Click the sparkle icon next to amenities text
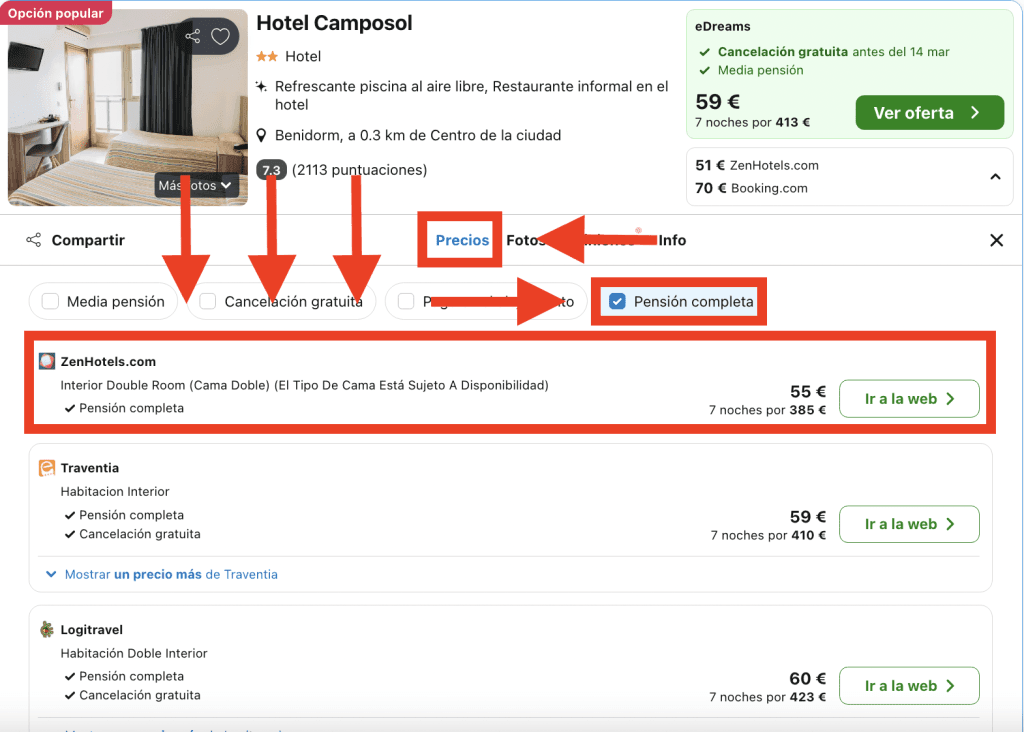The height and width of the screenshot is (732, 1024). coord(262,86)
